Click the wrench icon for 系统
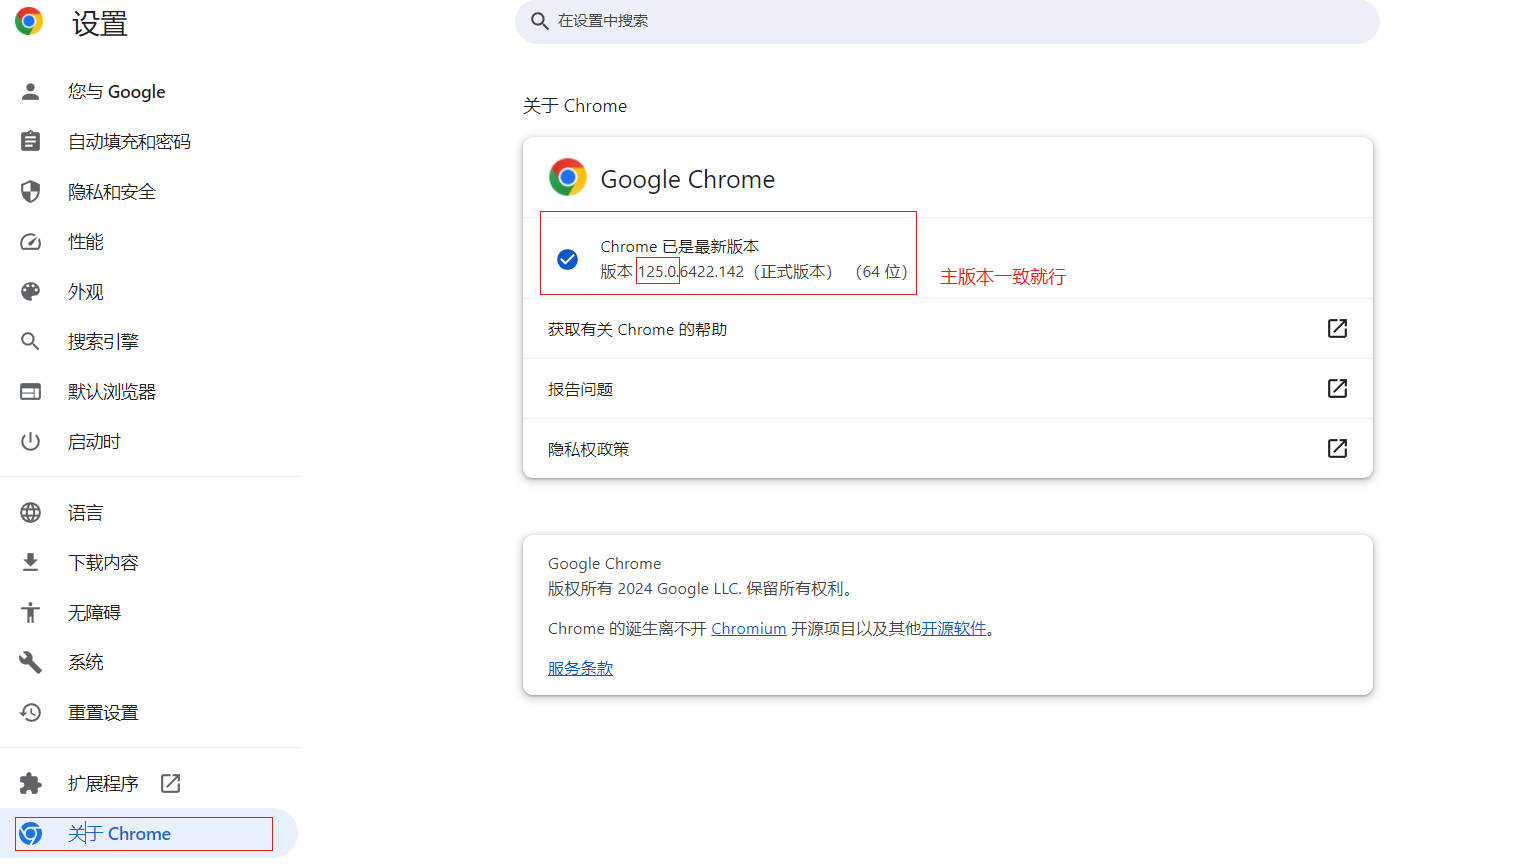Screen dimensions: 1529x864 click(x=31, y=663)
